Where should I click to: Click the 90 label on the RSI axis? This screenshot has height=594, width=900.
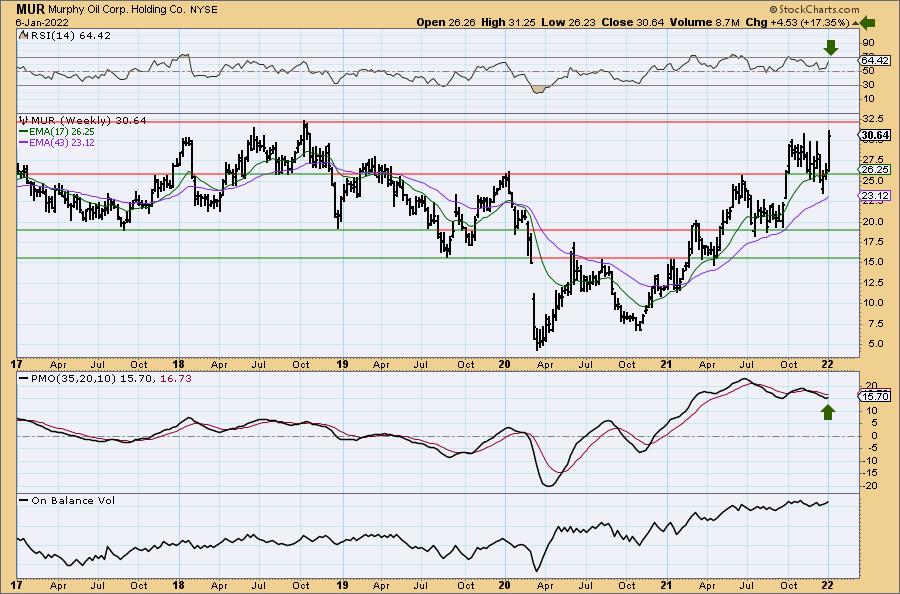[868, 43]
